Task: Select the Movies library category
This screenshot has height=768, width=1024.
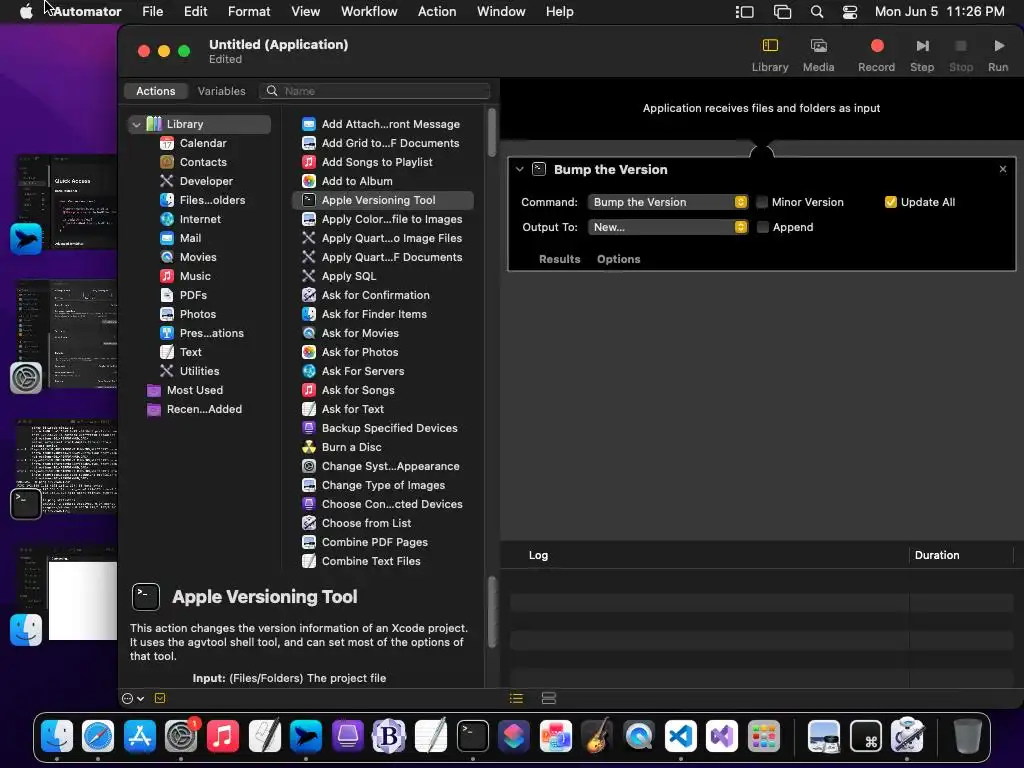Action: [x=198, y=257]
